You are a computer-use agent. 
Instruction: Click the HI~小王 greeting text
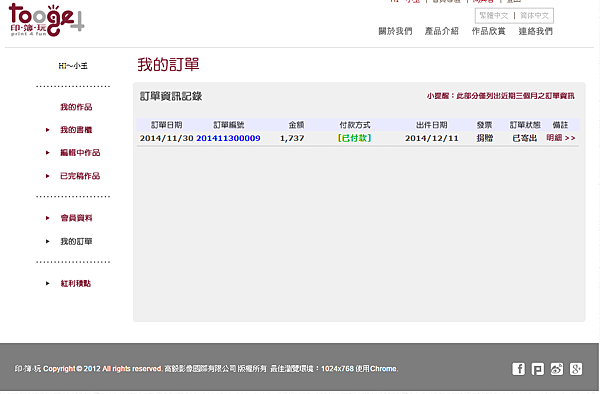click(73, 66)
